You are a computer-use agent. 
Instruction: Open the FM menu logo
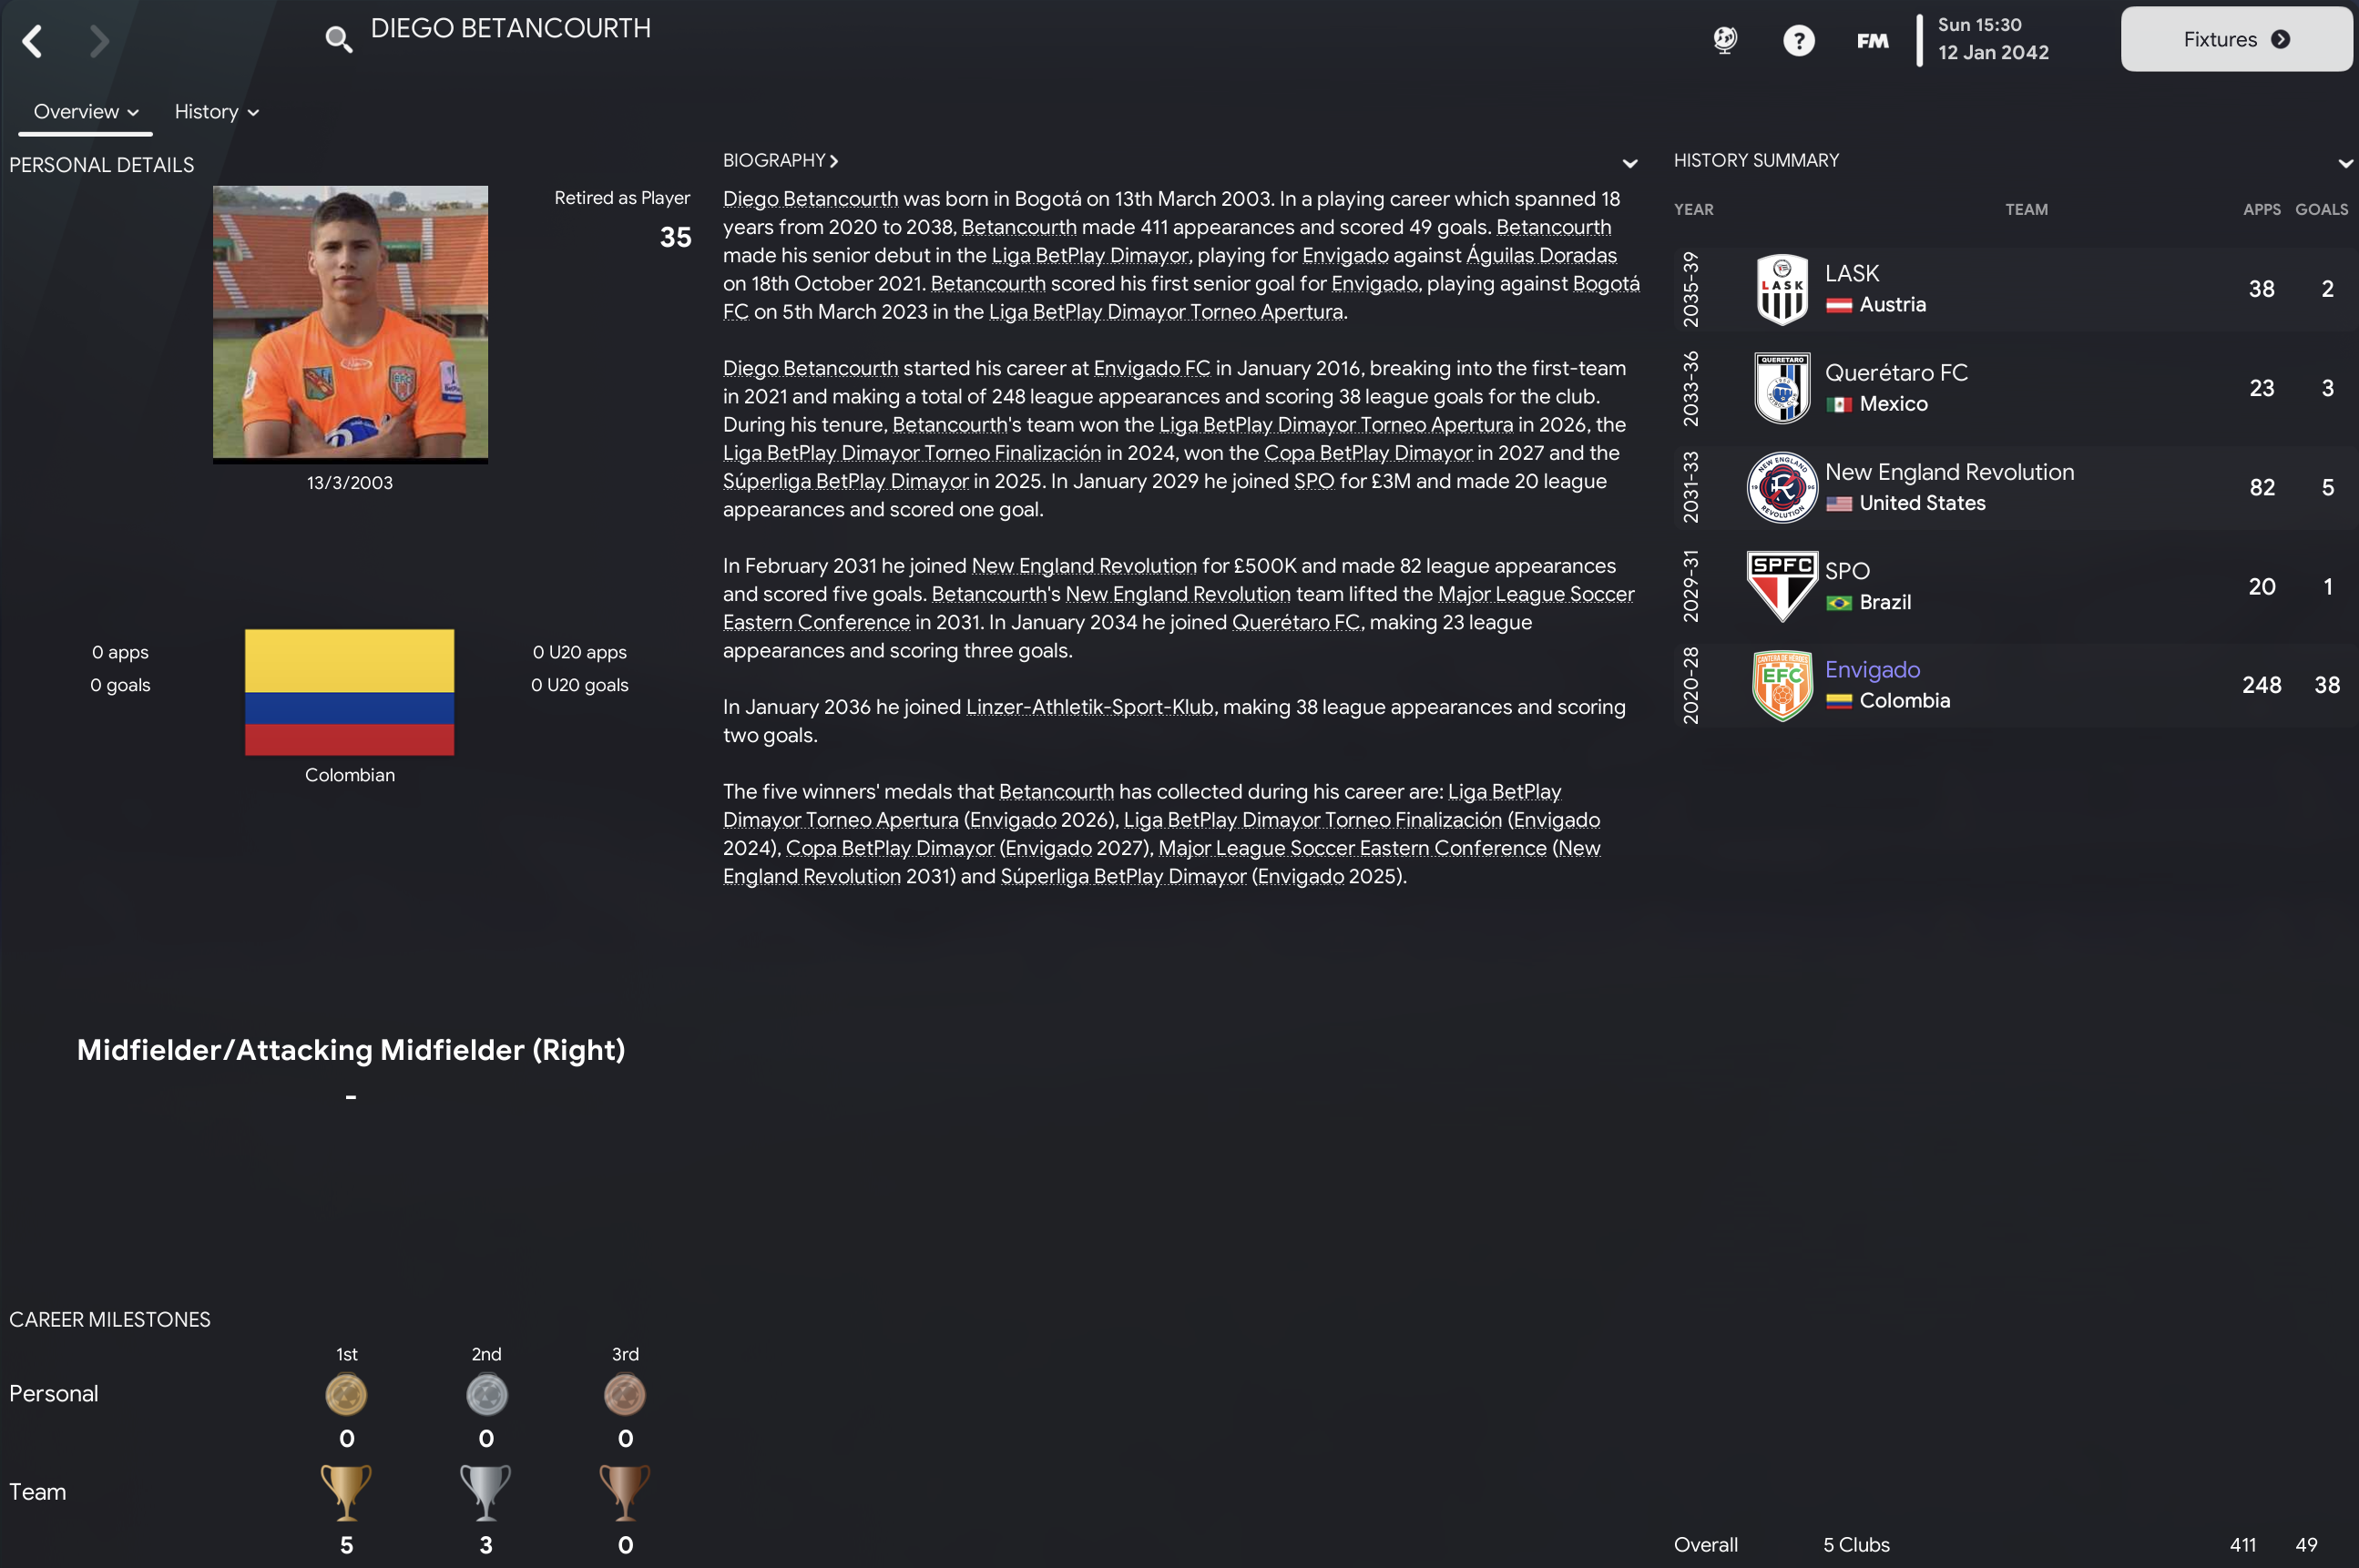click(x=1872, y=41)
